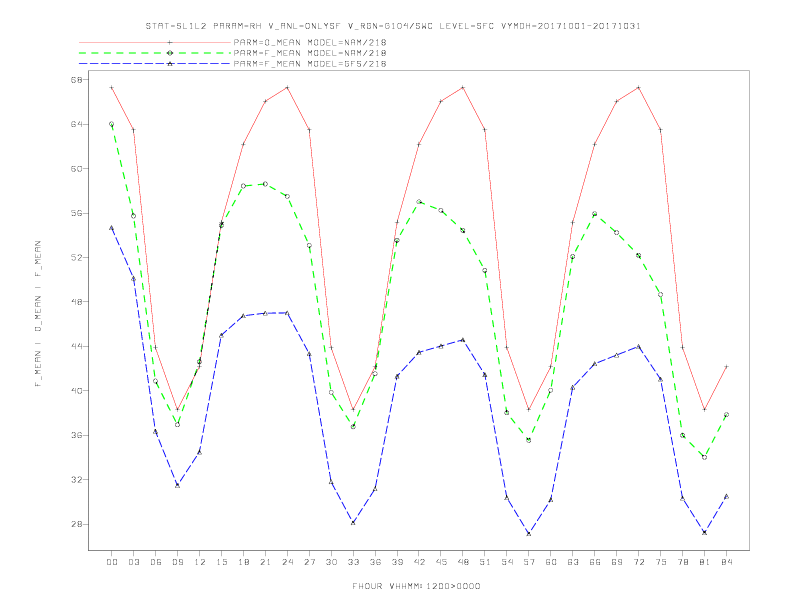The width and height of the screenshot is (792, 612).
Task: Click x-axis forecast hour label 24
Action: click(287, 562)
